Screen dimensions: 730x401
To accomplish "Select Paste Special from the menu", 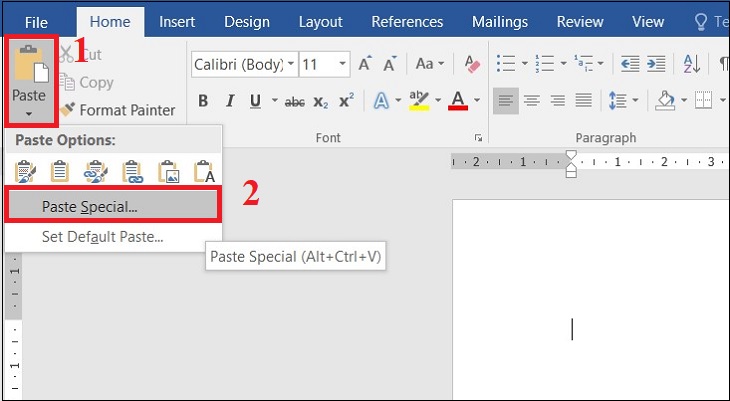I will coord(90,206).
